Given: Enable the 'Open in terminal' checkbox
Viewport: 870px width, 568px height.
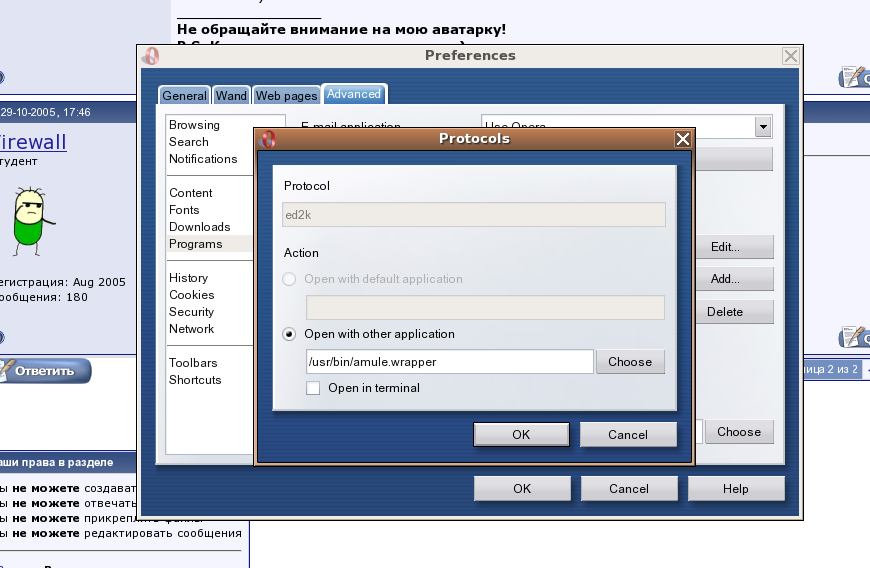Looking at the screenshot, I should [x=313, y=388].
